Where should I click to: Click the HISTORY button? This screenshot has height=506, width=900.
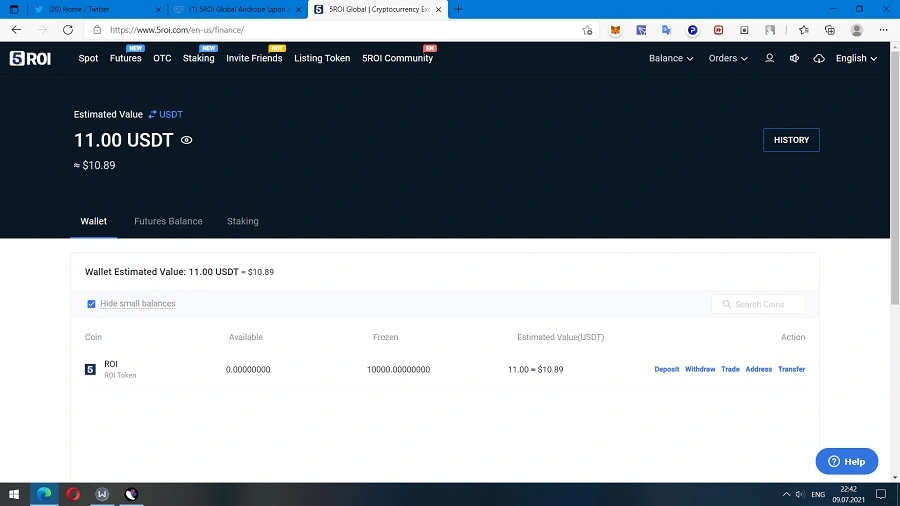pyautogui.click(x=791, y=140)
